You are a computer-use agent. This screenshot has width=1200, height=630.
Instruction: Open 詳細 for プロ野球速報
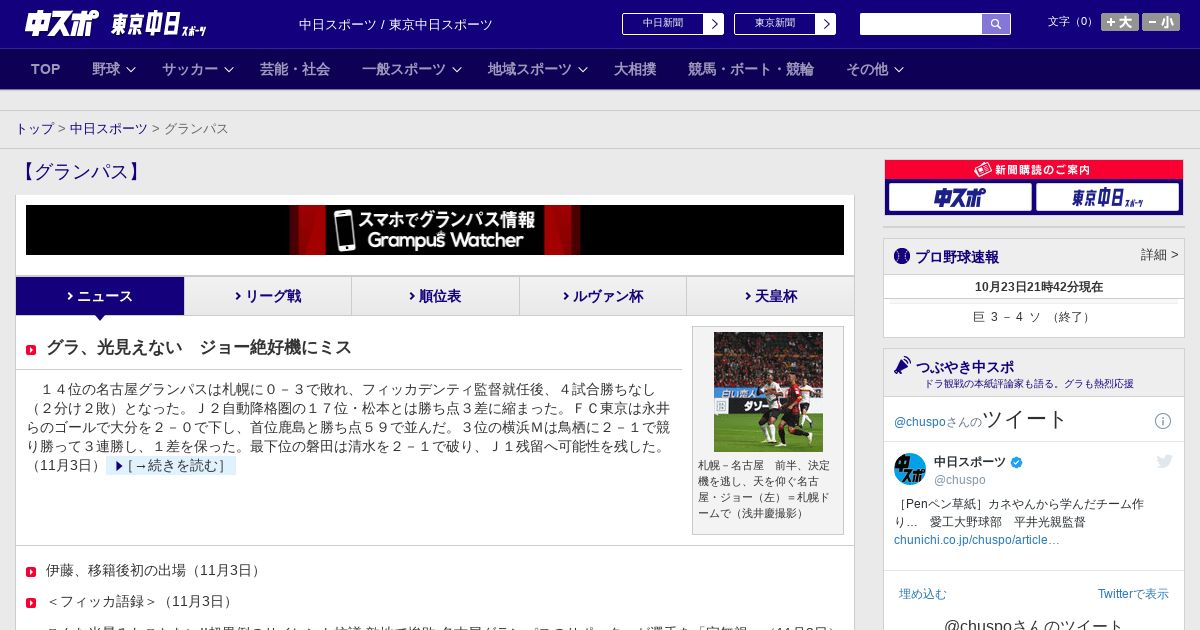point(1159,255)
